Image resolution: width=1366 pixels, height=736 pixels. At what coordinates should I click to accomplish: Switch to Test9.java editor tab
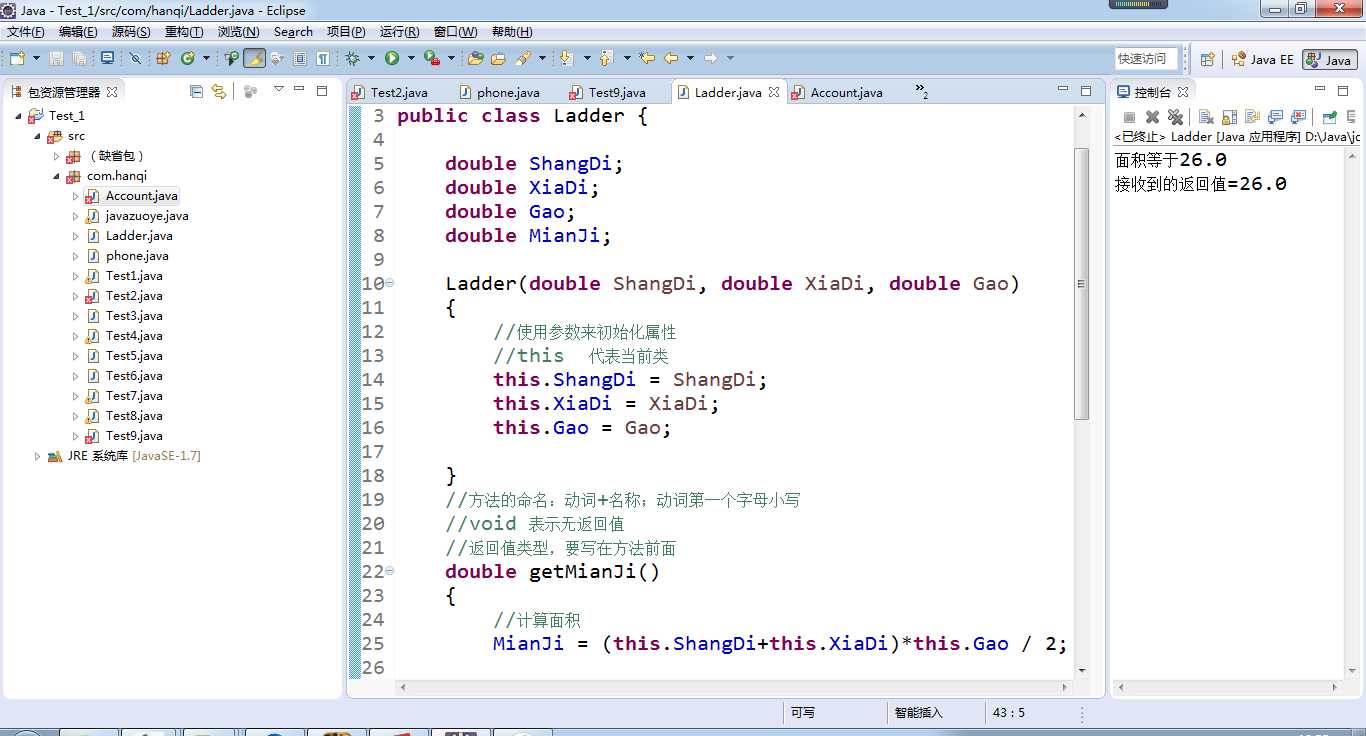(608, 92)
